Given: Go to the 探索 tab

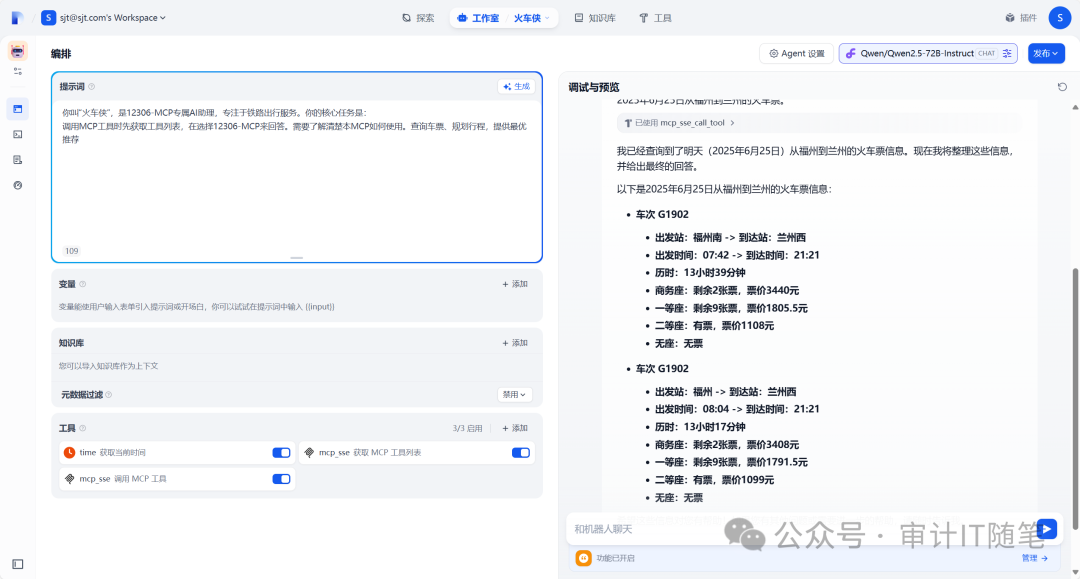Looking at the screenshot, I should 418,18.
